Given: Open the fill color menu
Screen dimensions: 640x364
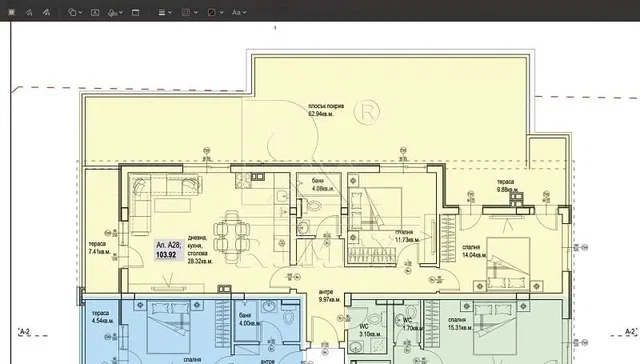Looking at the screenshot, I should (215, 12).
